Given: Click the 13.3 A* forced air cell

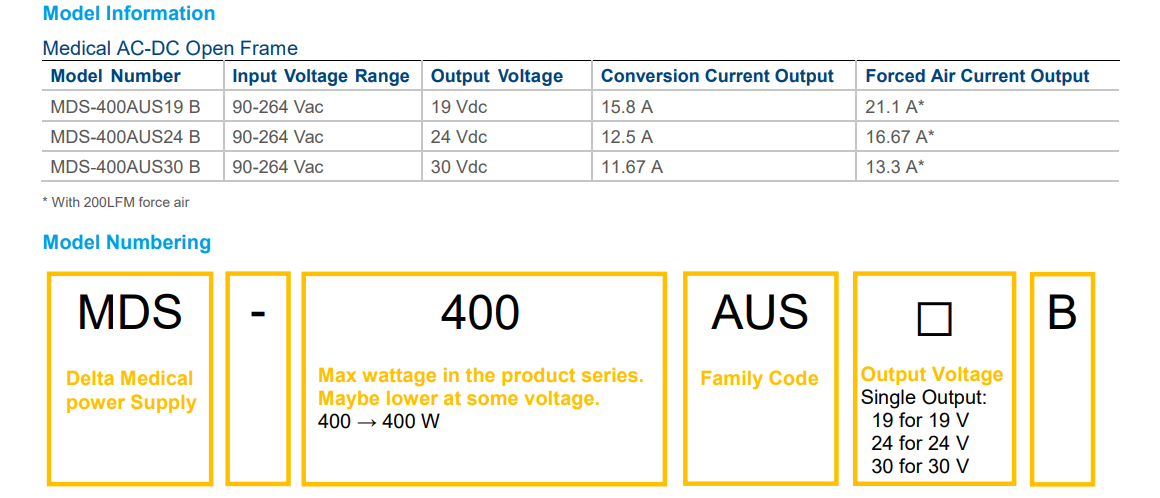Looking at the screenshot, I should [x=895, y=167].
